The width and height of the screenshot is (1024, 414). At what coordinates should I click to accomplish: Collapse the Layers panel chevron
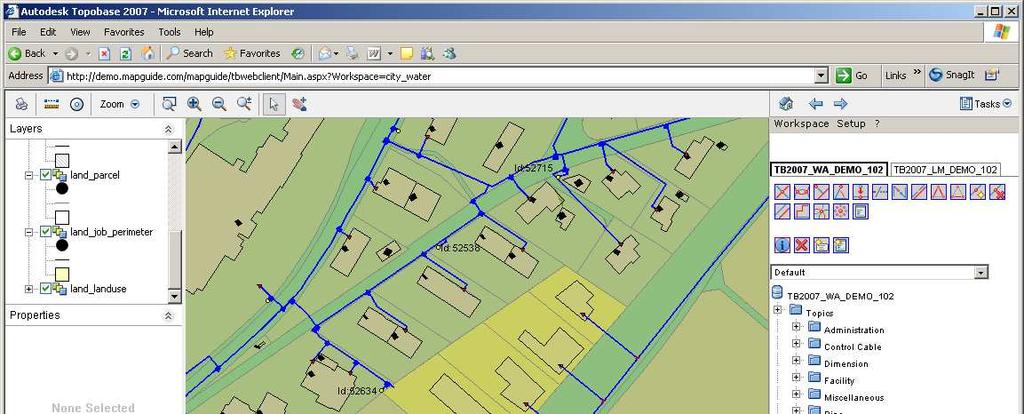[x=168, y=129]
